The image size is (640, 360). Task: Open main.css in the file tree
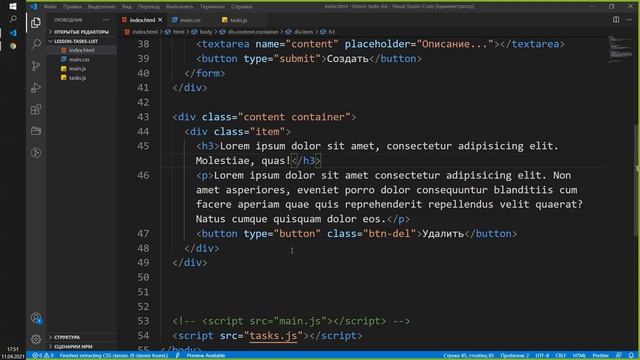[79, 60]
